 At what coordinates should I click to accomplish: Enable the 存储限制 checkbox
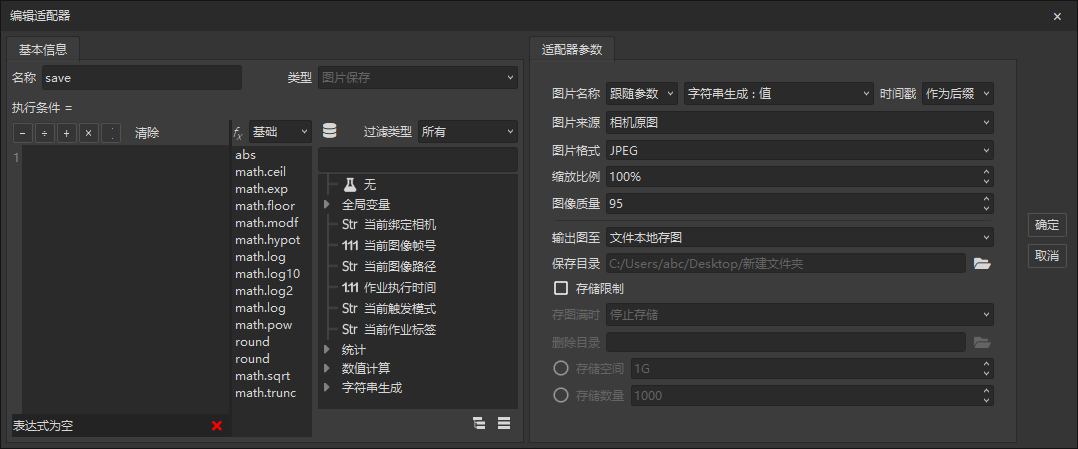coord(561,289)
